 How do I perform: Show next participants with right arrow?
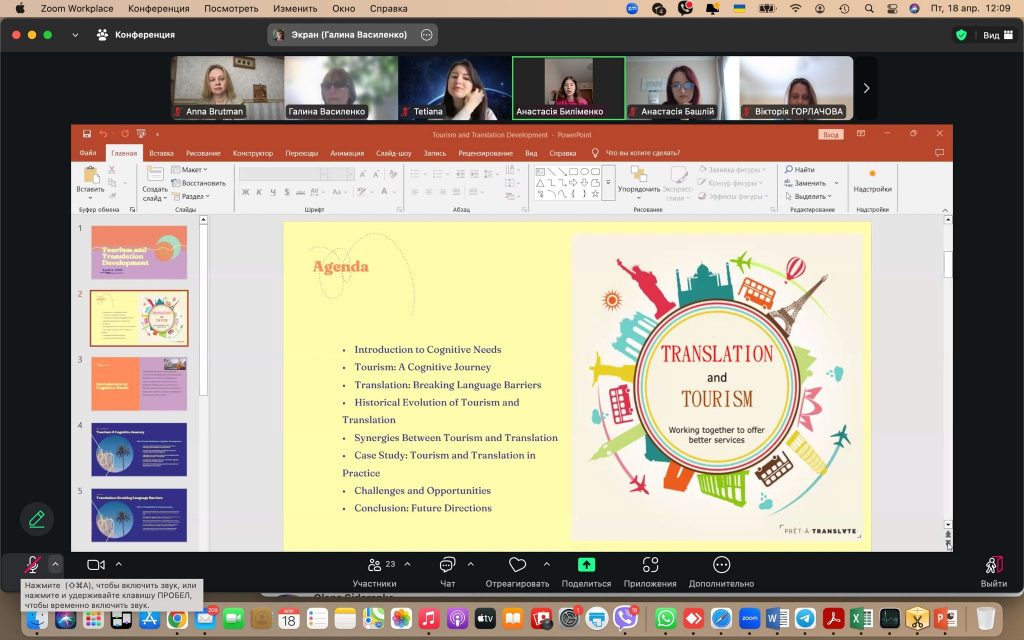[x=866, y=88]
